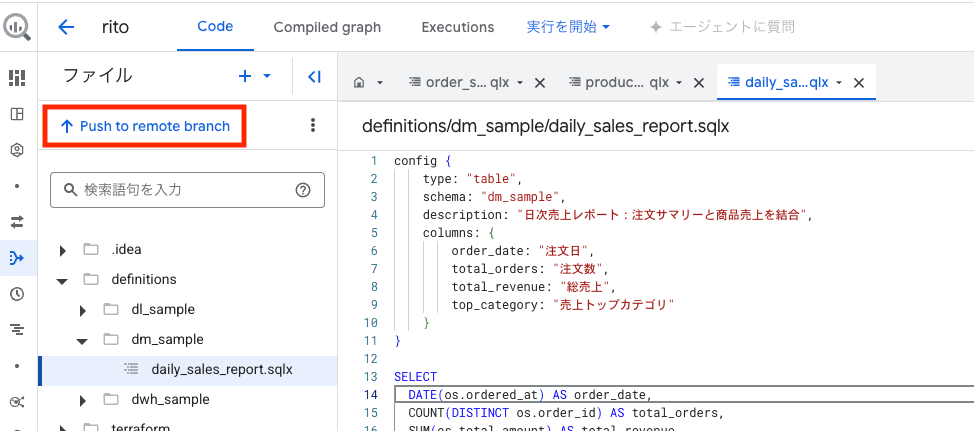Open the scheduled queries clock icon
The height and width of the screenshot is (431, 974).
17,294
